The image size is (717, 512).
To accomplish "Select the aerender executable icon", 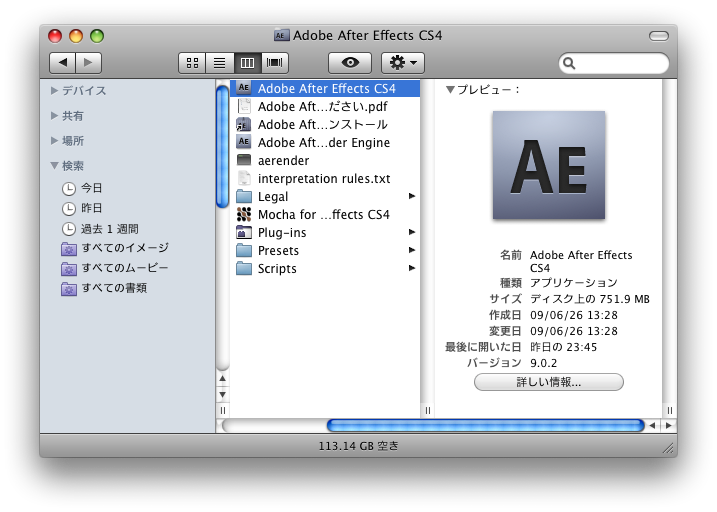I will pos(244,160).
